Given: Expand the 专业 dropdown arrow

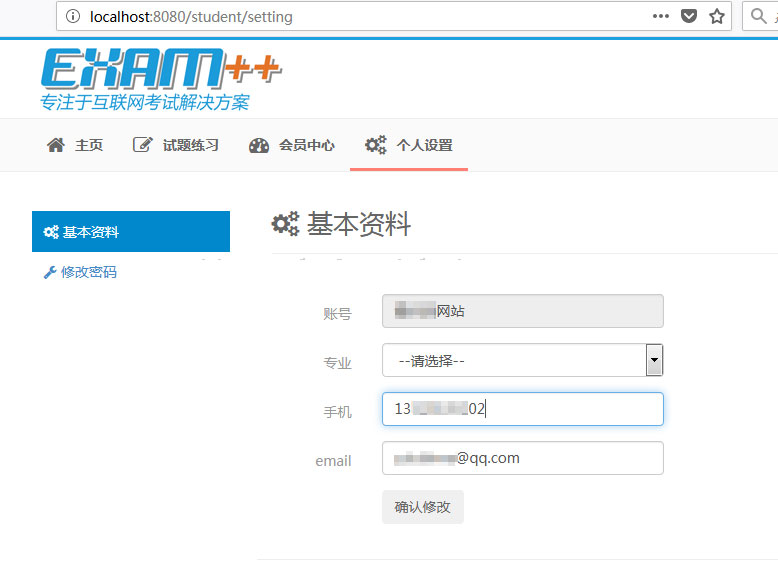Looking at the screenshot, I should (654, 360).
